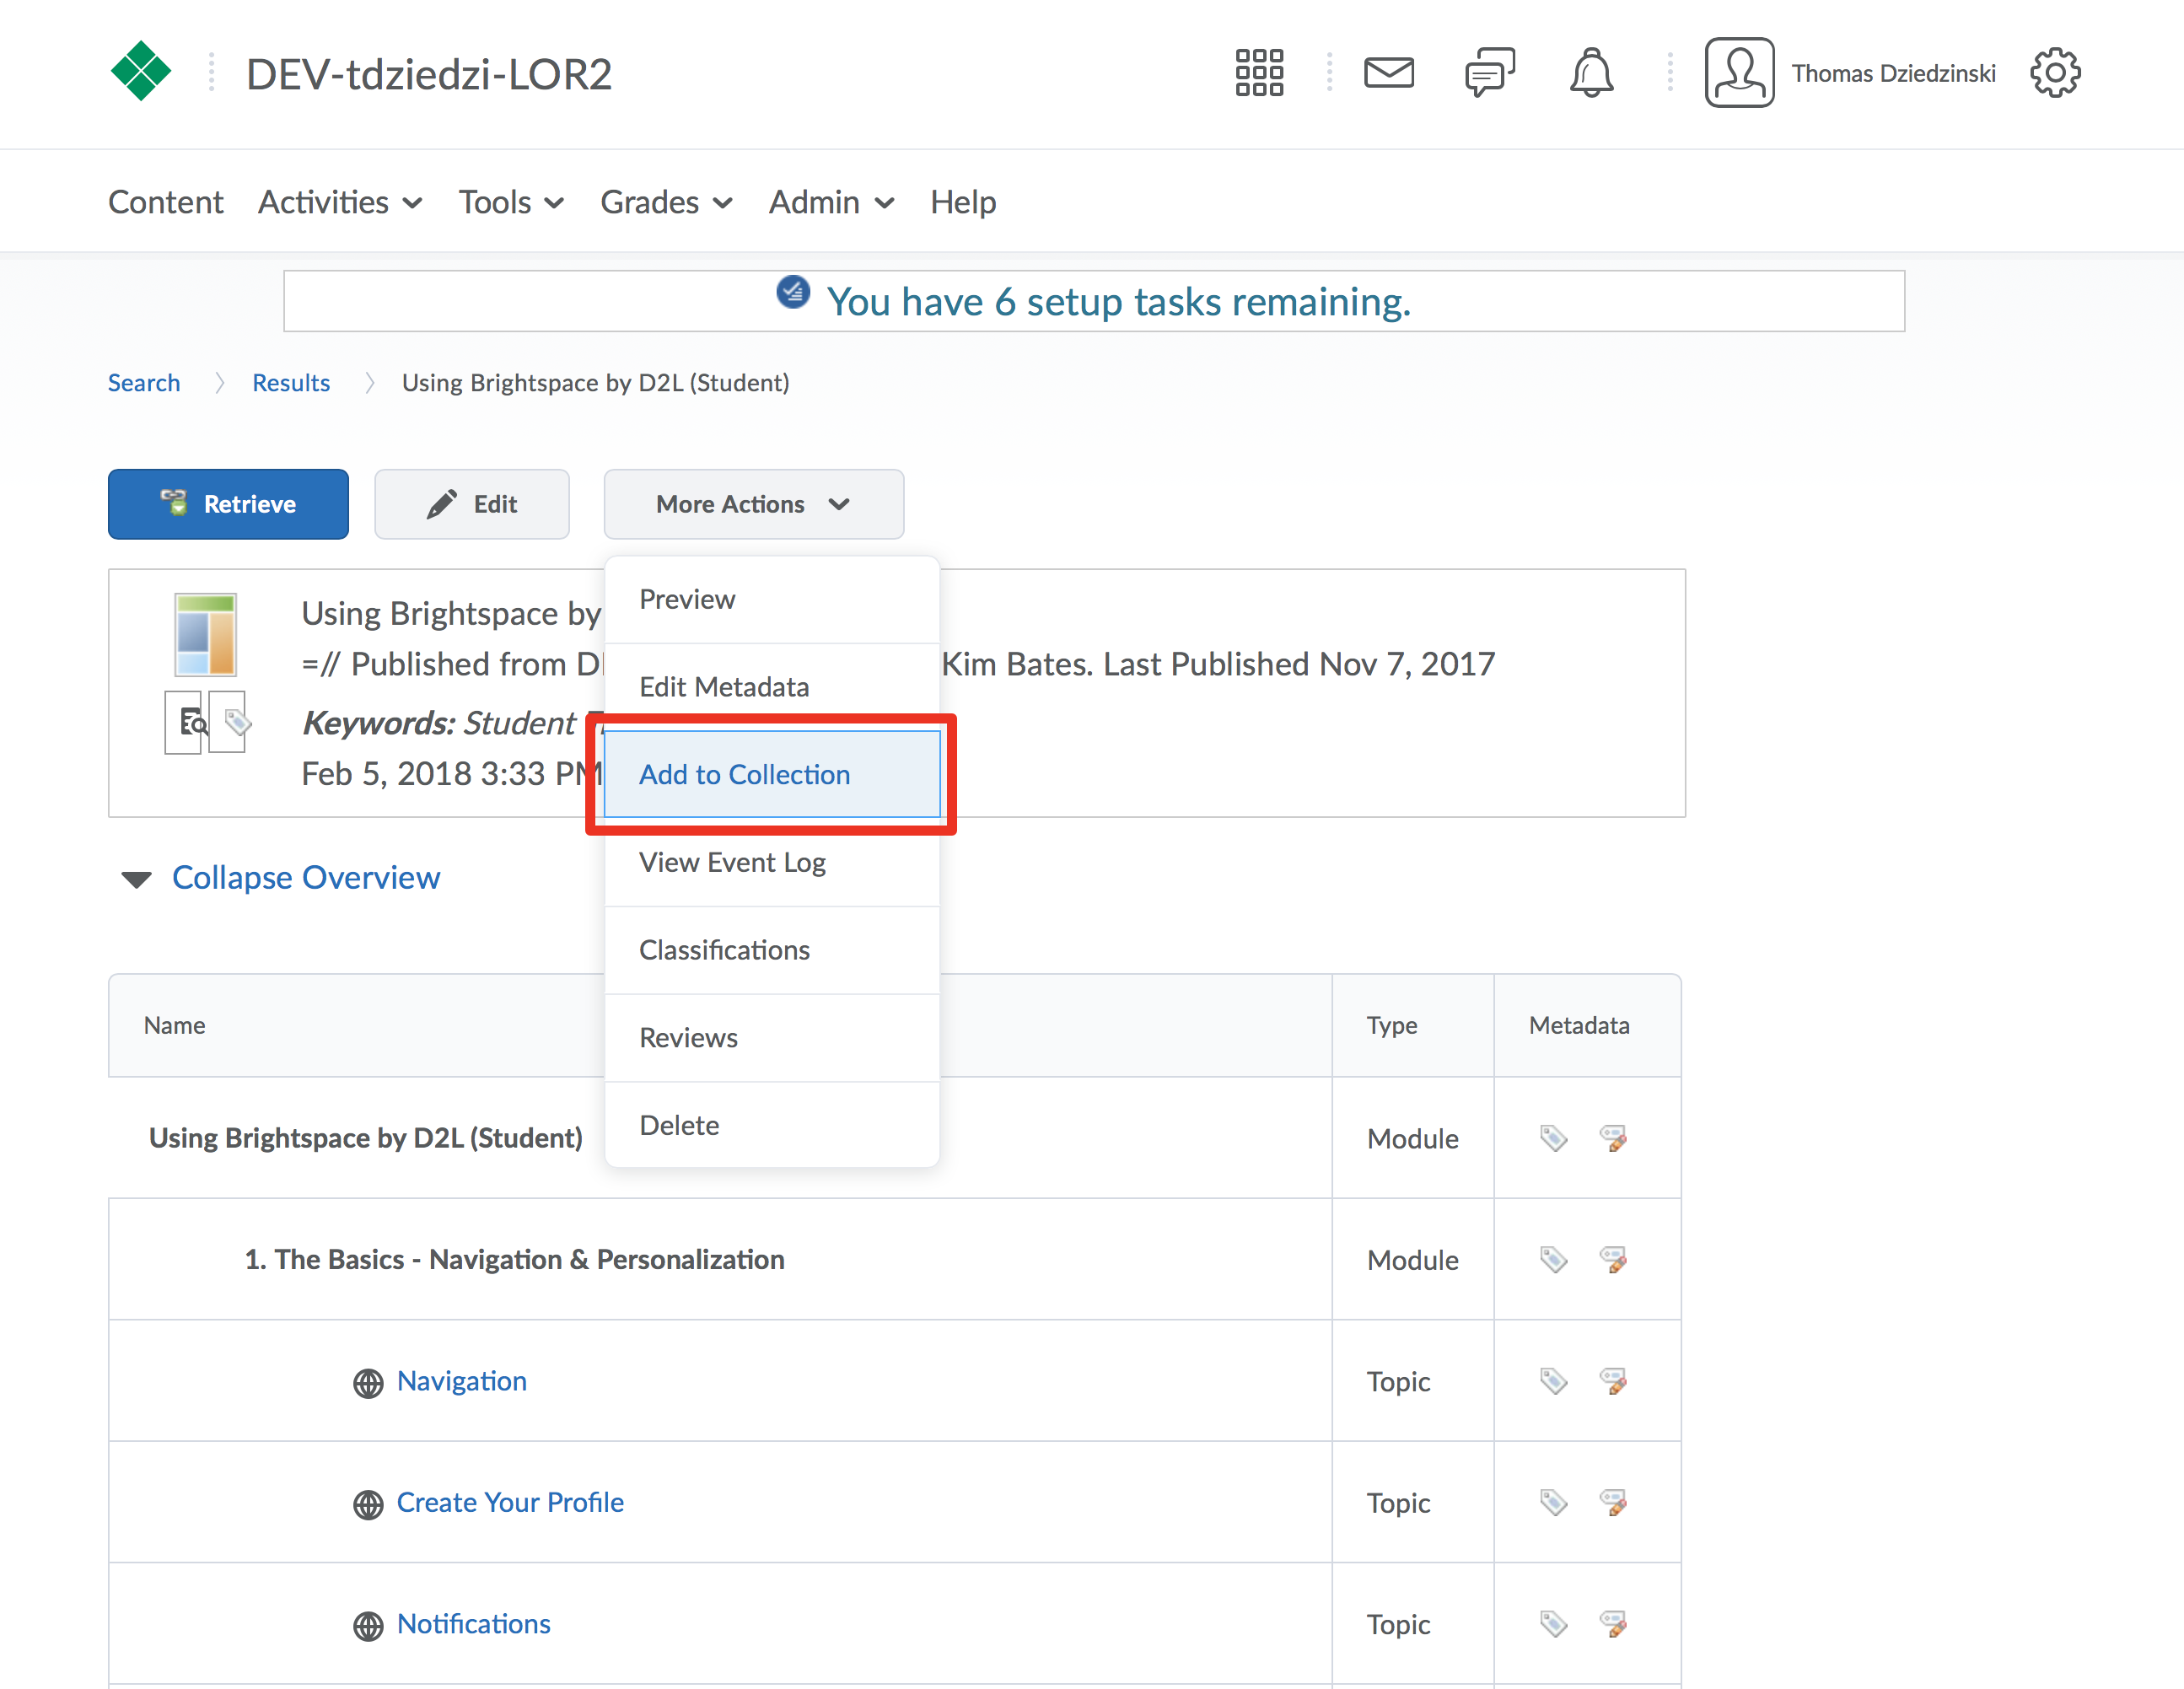Screen dimensions: 2184x1689
Task: Click the preview magnifier icon under thumbnail
Action: [192, 722]
